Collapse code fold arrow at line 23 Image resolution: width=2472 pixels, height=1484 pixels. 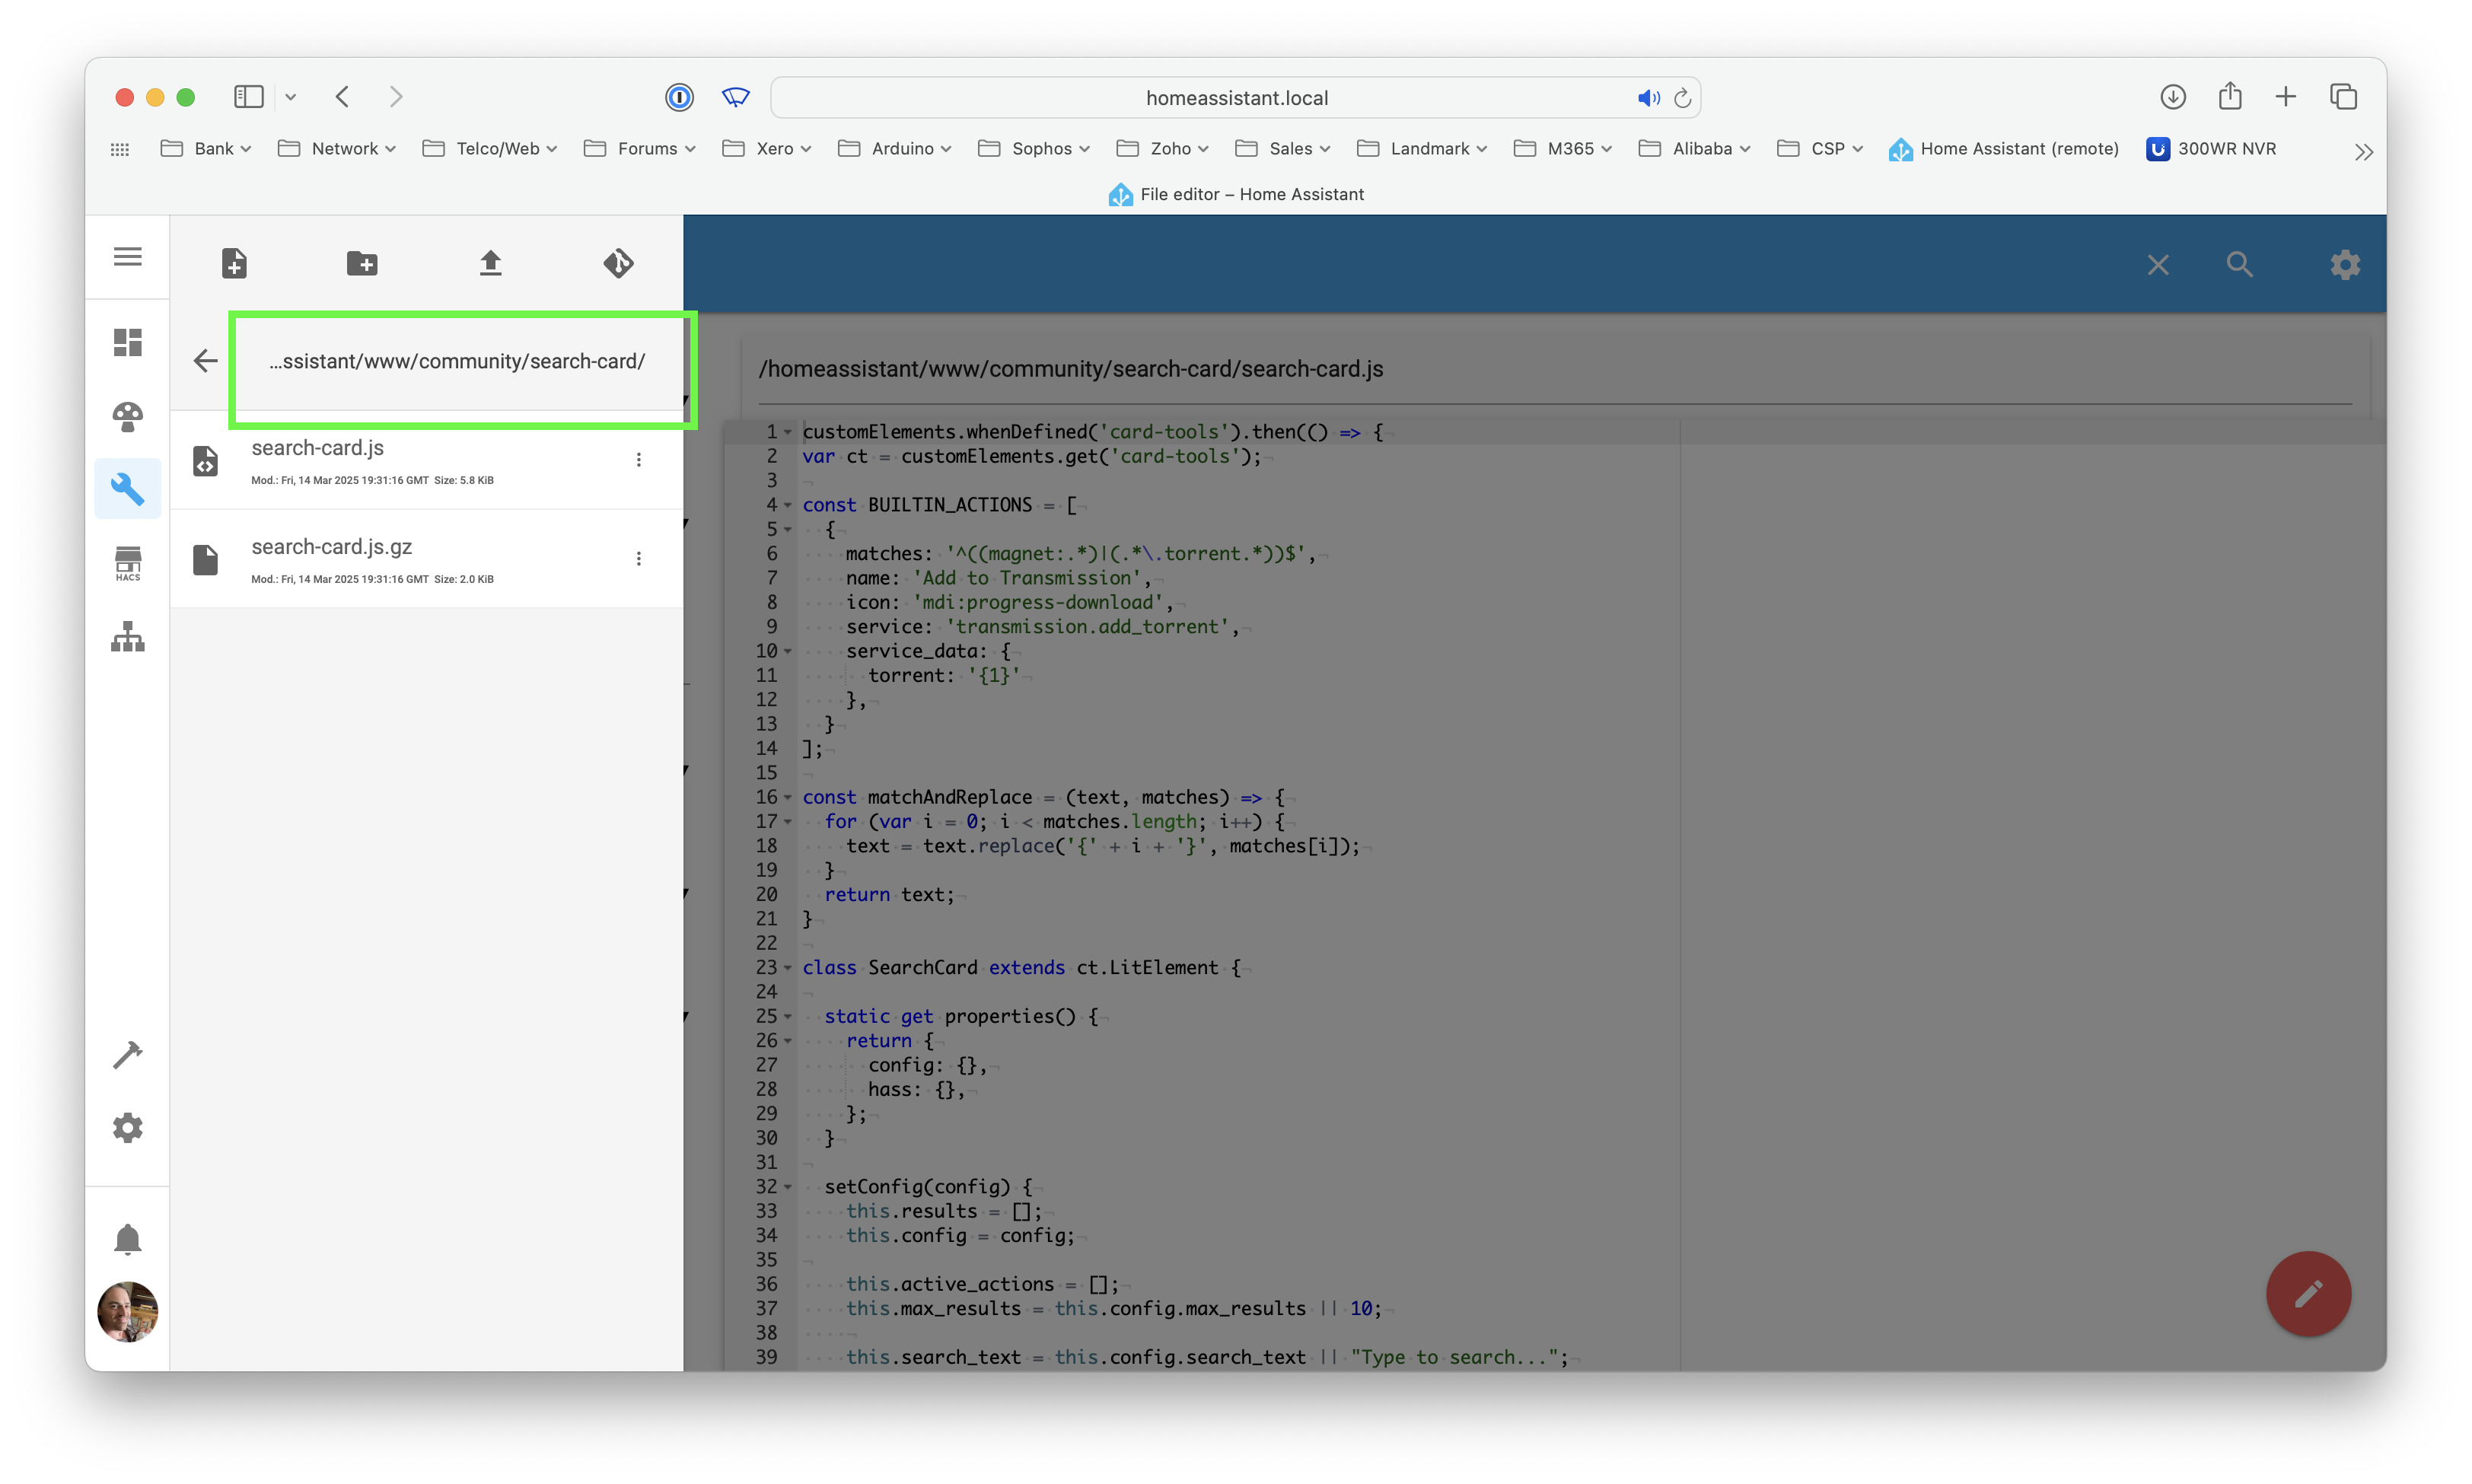788,968
